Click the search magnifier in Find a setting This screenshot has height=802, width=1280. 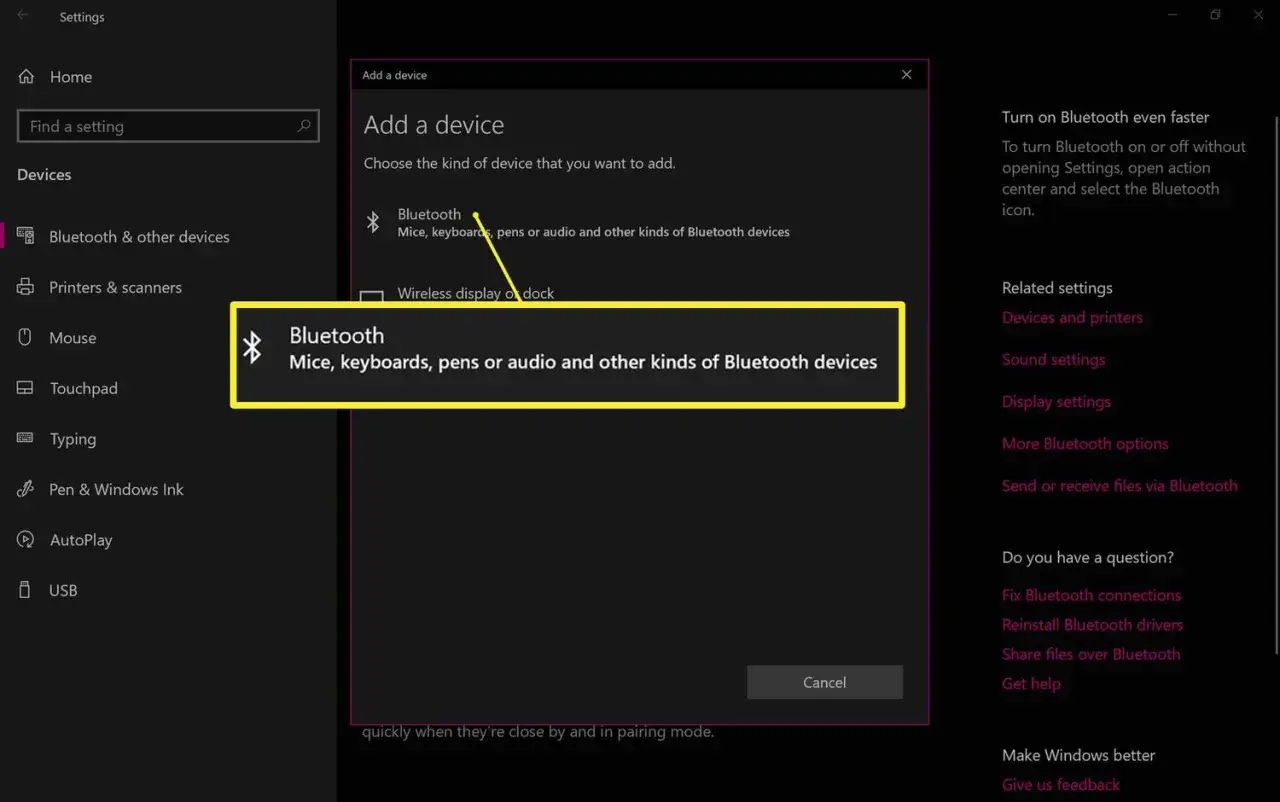pyautogui.click(x=304, y=126)
